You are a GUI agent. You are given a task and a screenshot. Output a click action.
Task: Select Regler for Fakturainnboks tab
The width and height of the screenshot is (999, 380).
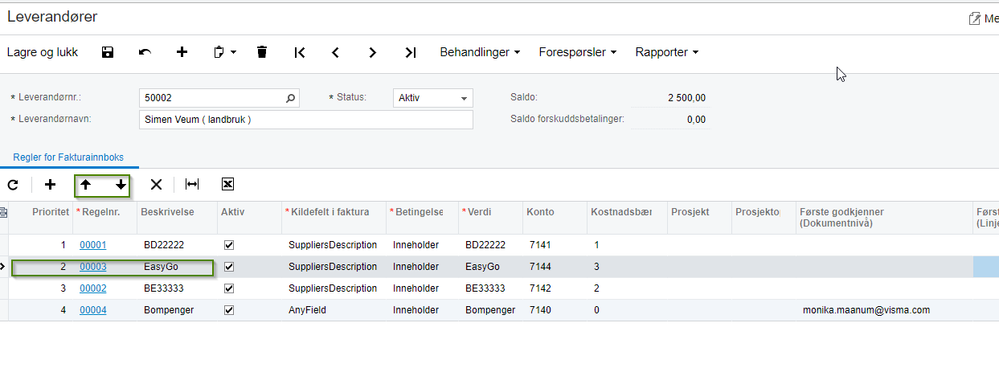(x=69, y=157)
